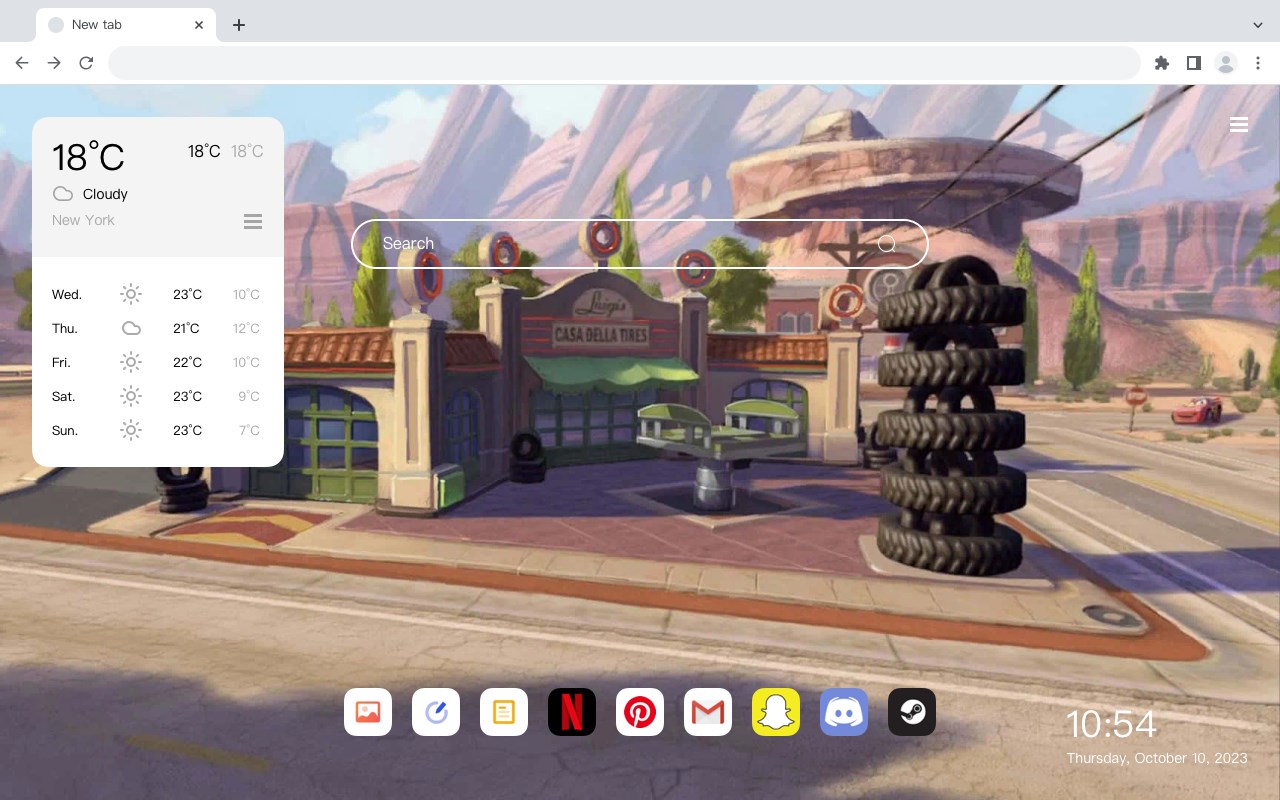Open the weather widget menu icon
1280x800 pixels.
(253, 221)
